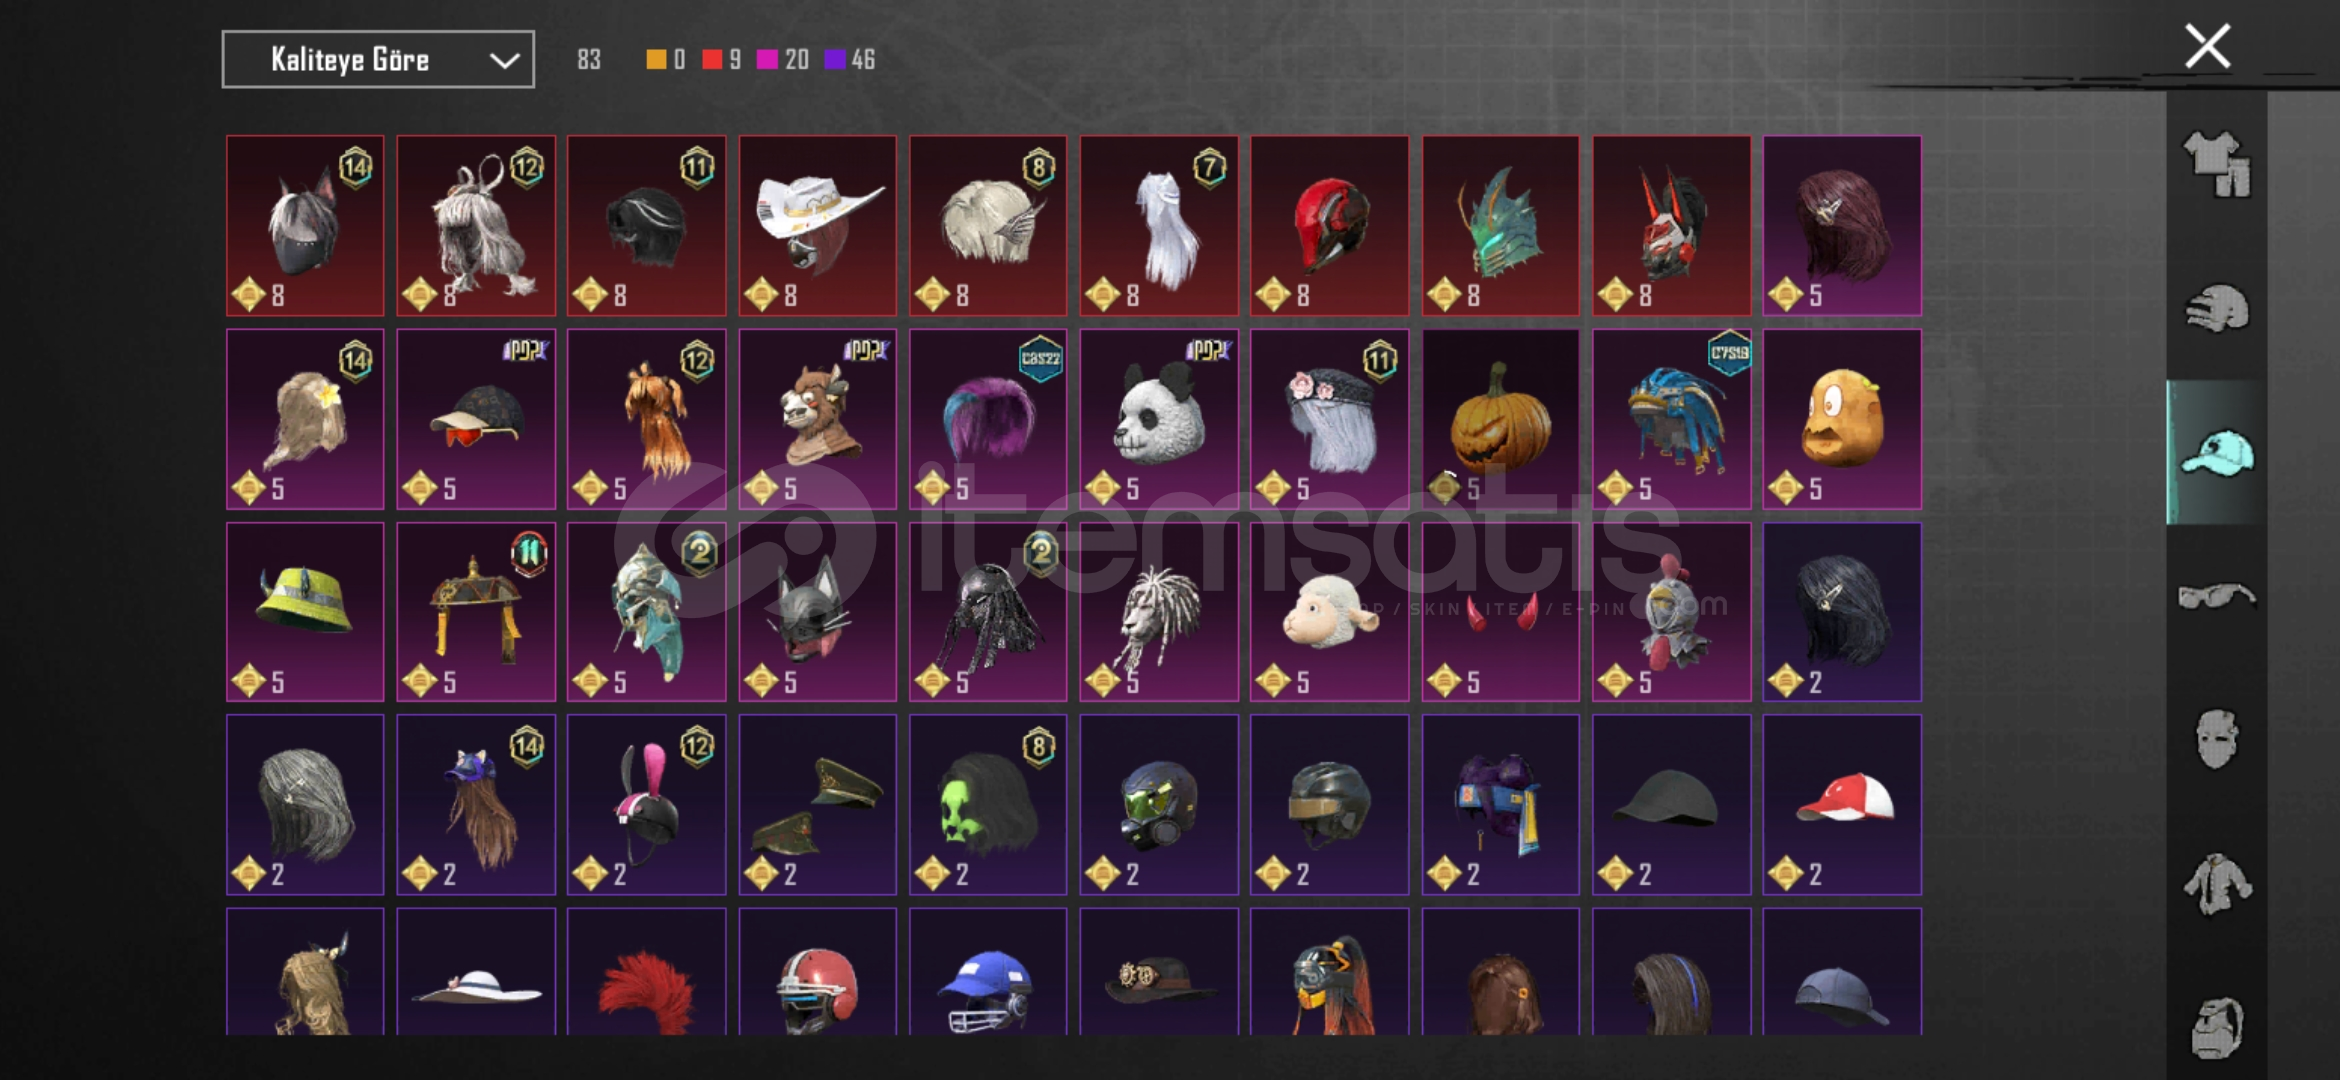Open the outfits category in the sidebar
This screenshot has height=1080, width=2340.
(2216, 164)
